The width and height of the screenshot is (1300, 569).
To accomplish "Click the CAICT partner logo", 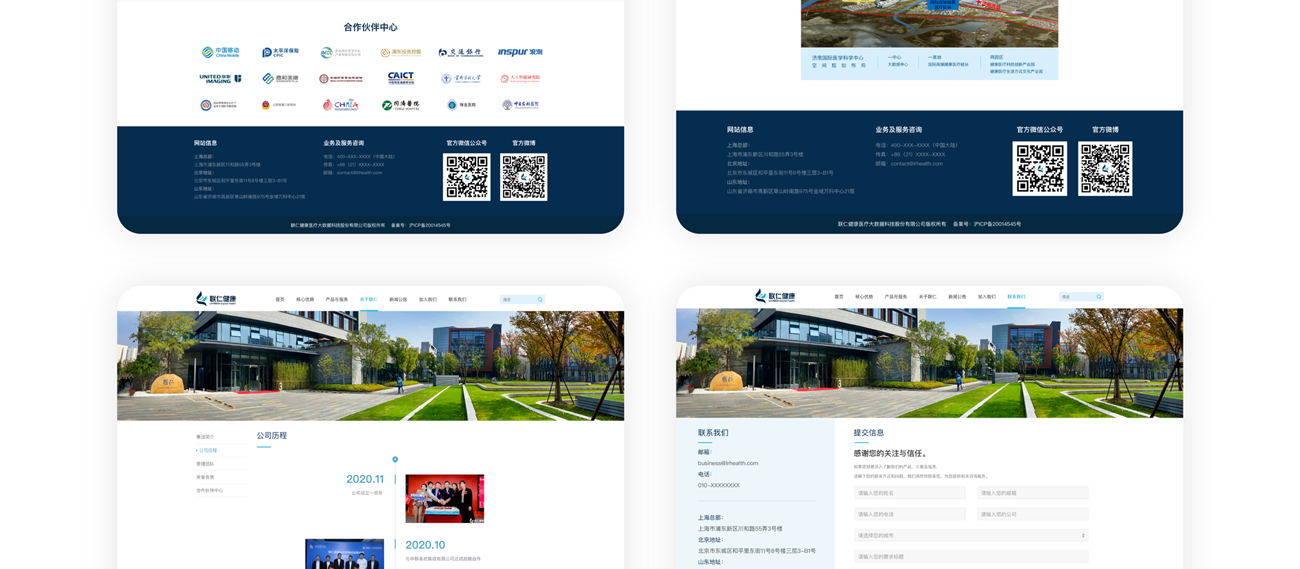I will point(400,78).
